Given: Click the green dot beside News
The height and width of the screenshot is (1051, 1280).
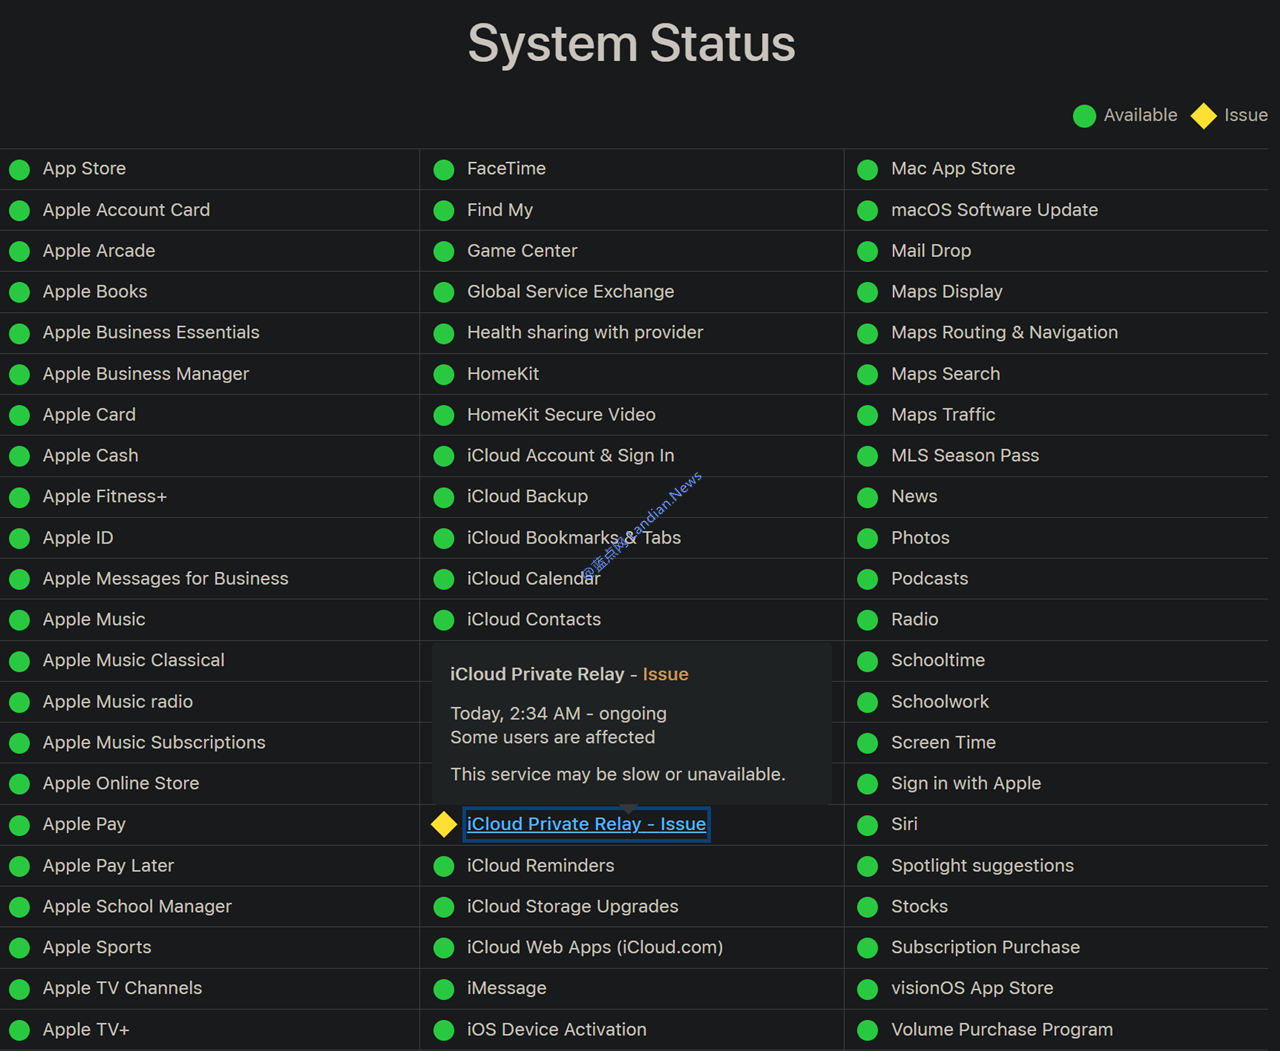Looking at the screenshot, I should (x=868, y=497).
